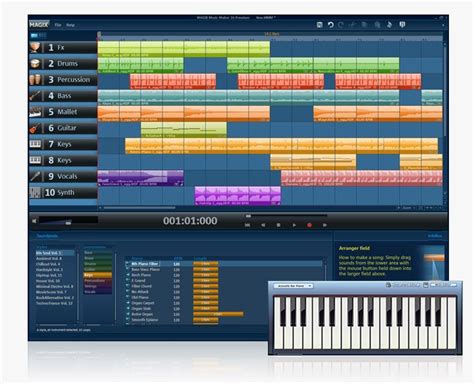474x384 pixels.
Task: Click the 001:01:000 time display
Action: [190, 221]
